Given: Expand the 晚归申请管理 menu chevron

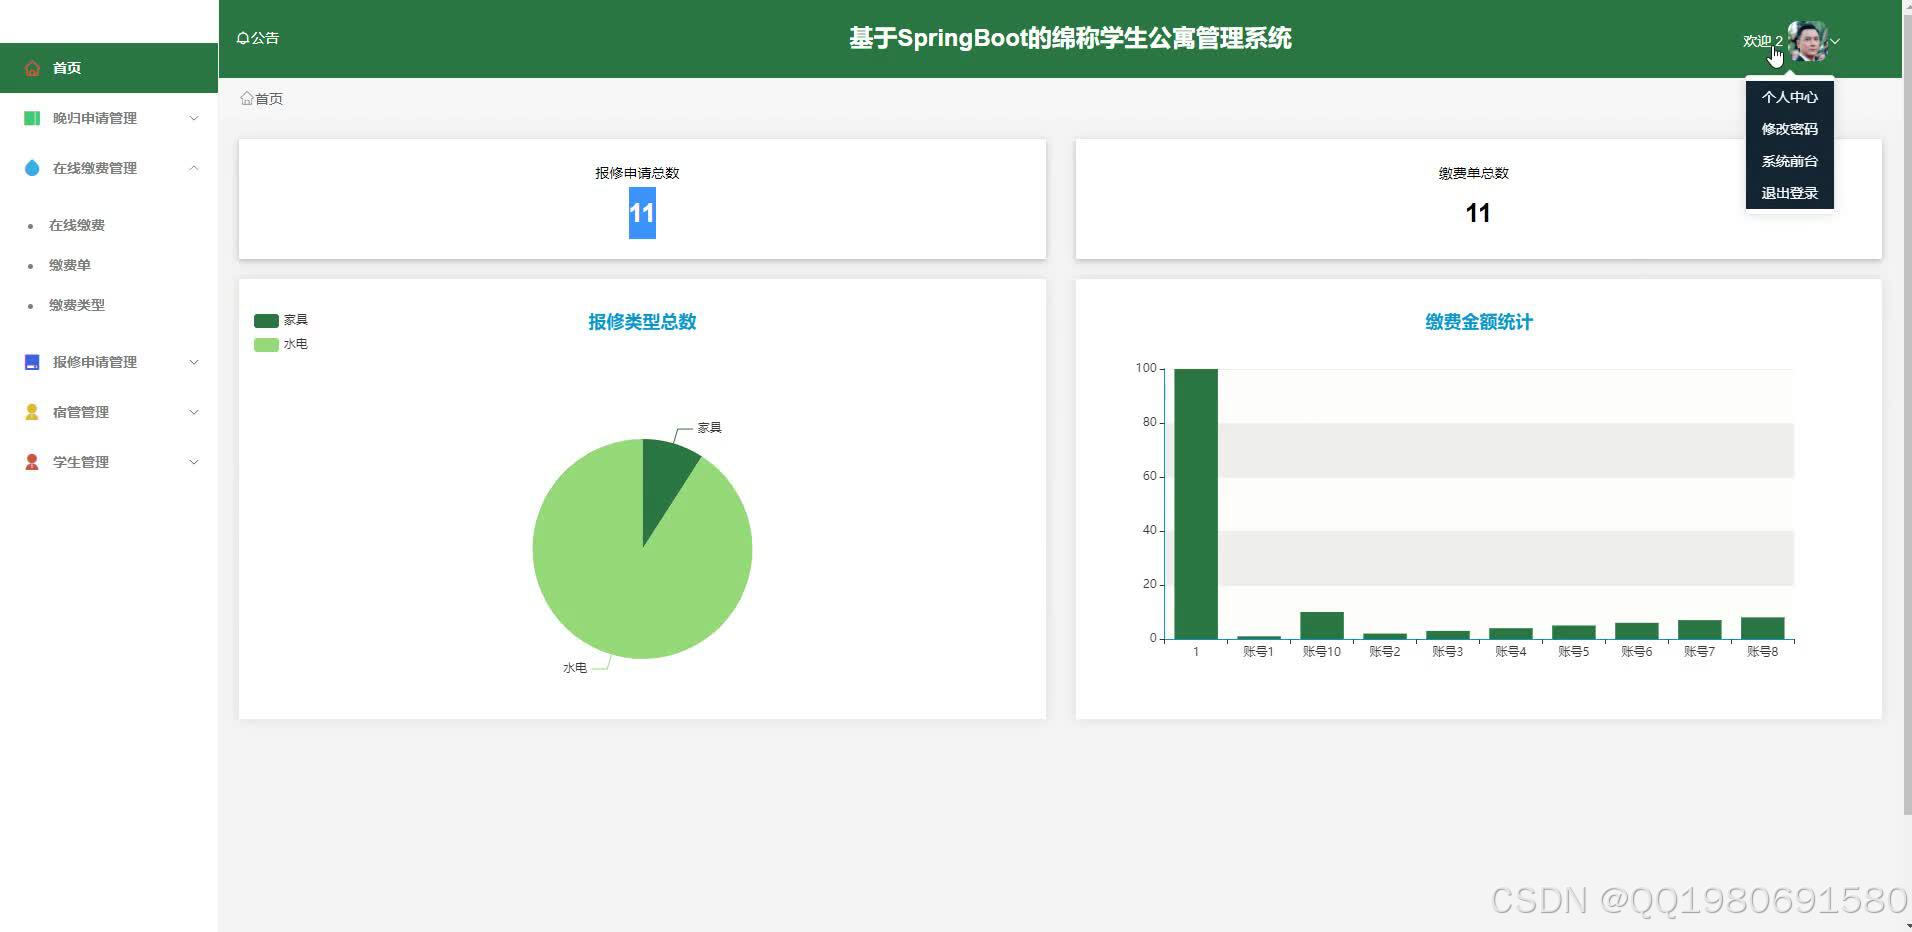Looking at the screenshot, I should tap(193, 118).
